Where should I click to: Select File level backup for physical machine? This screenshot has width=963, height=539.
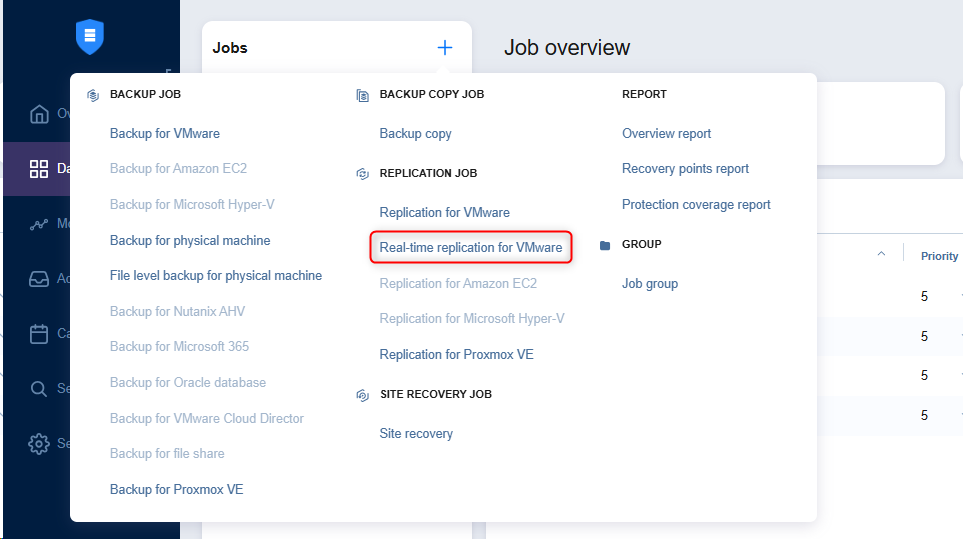(216, 275)
